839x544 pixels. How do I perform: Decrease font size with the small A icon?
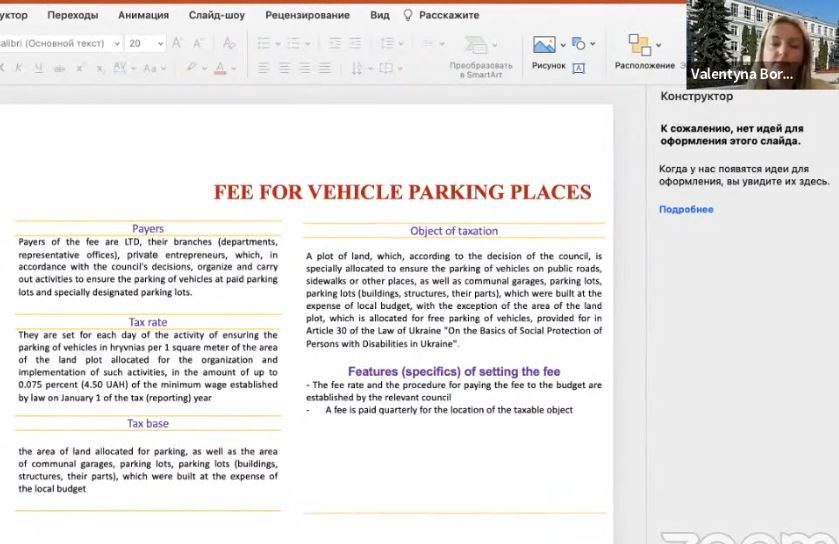[x=198, y=43]
